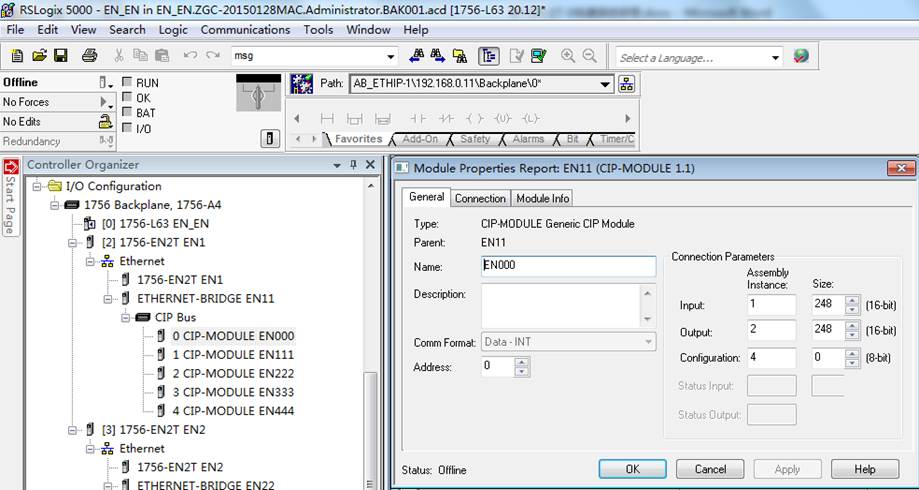
Task: Click the Zoom Out magnifier icon
Action: tap(589, 56)
